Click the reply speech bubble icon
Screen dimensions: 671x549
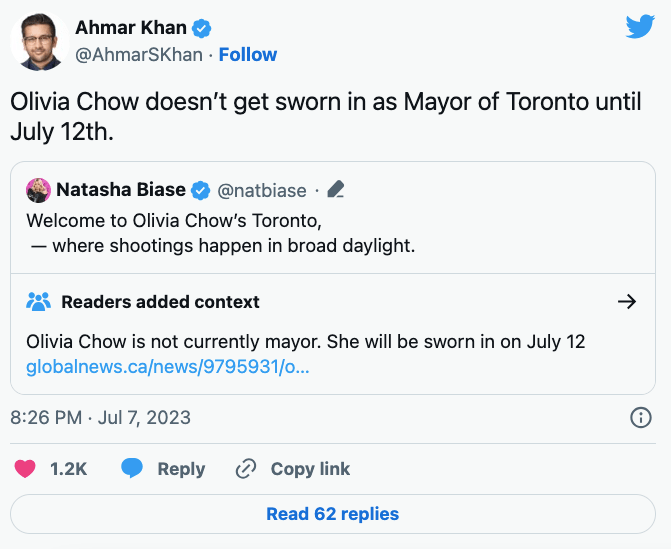(133, 469)
